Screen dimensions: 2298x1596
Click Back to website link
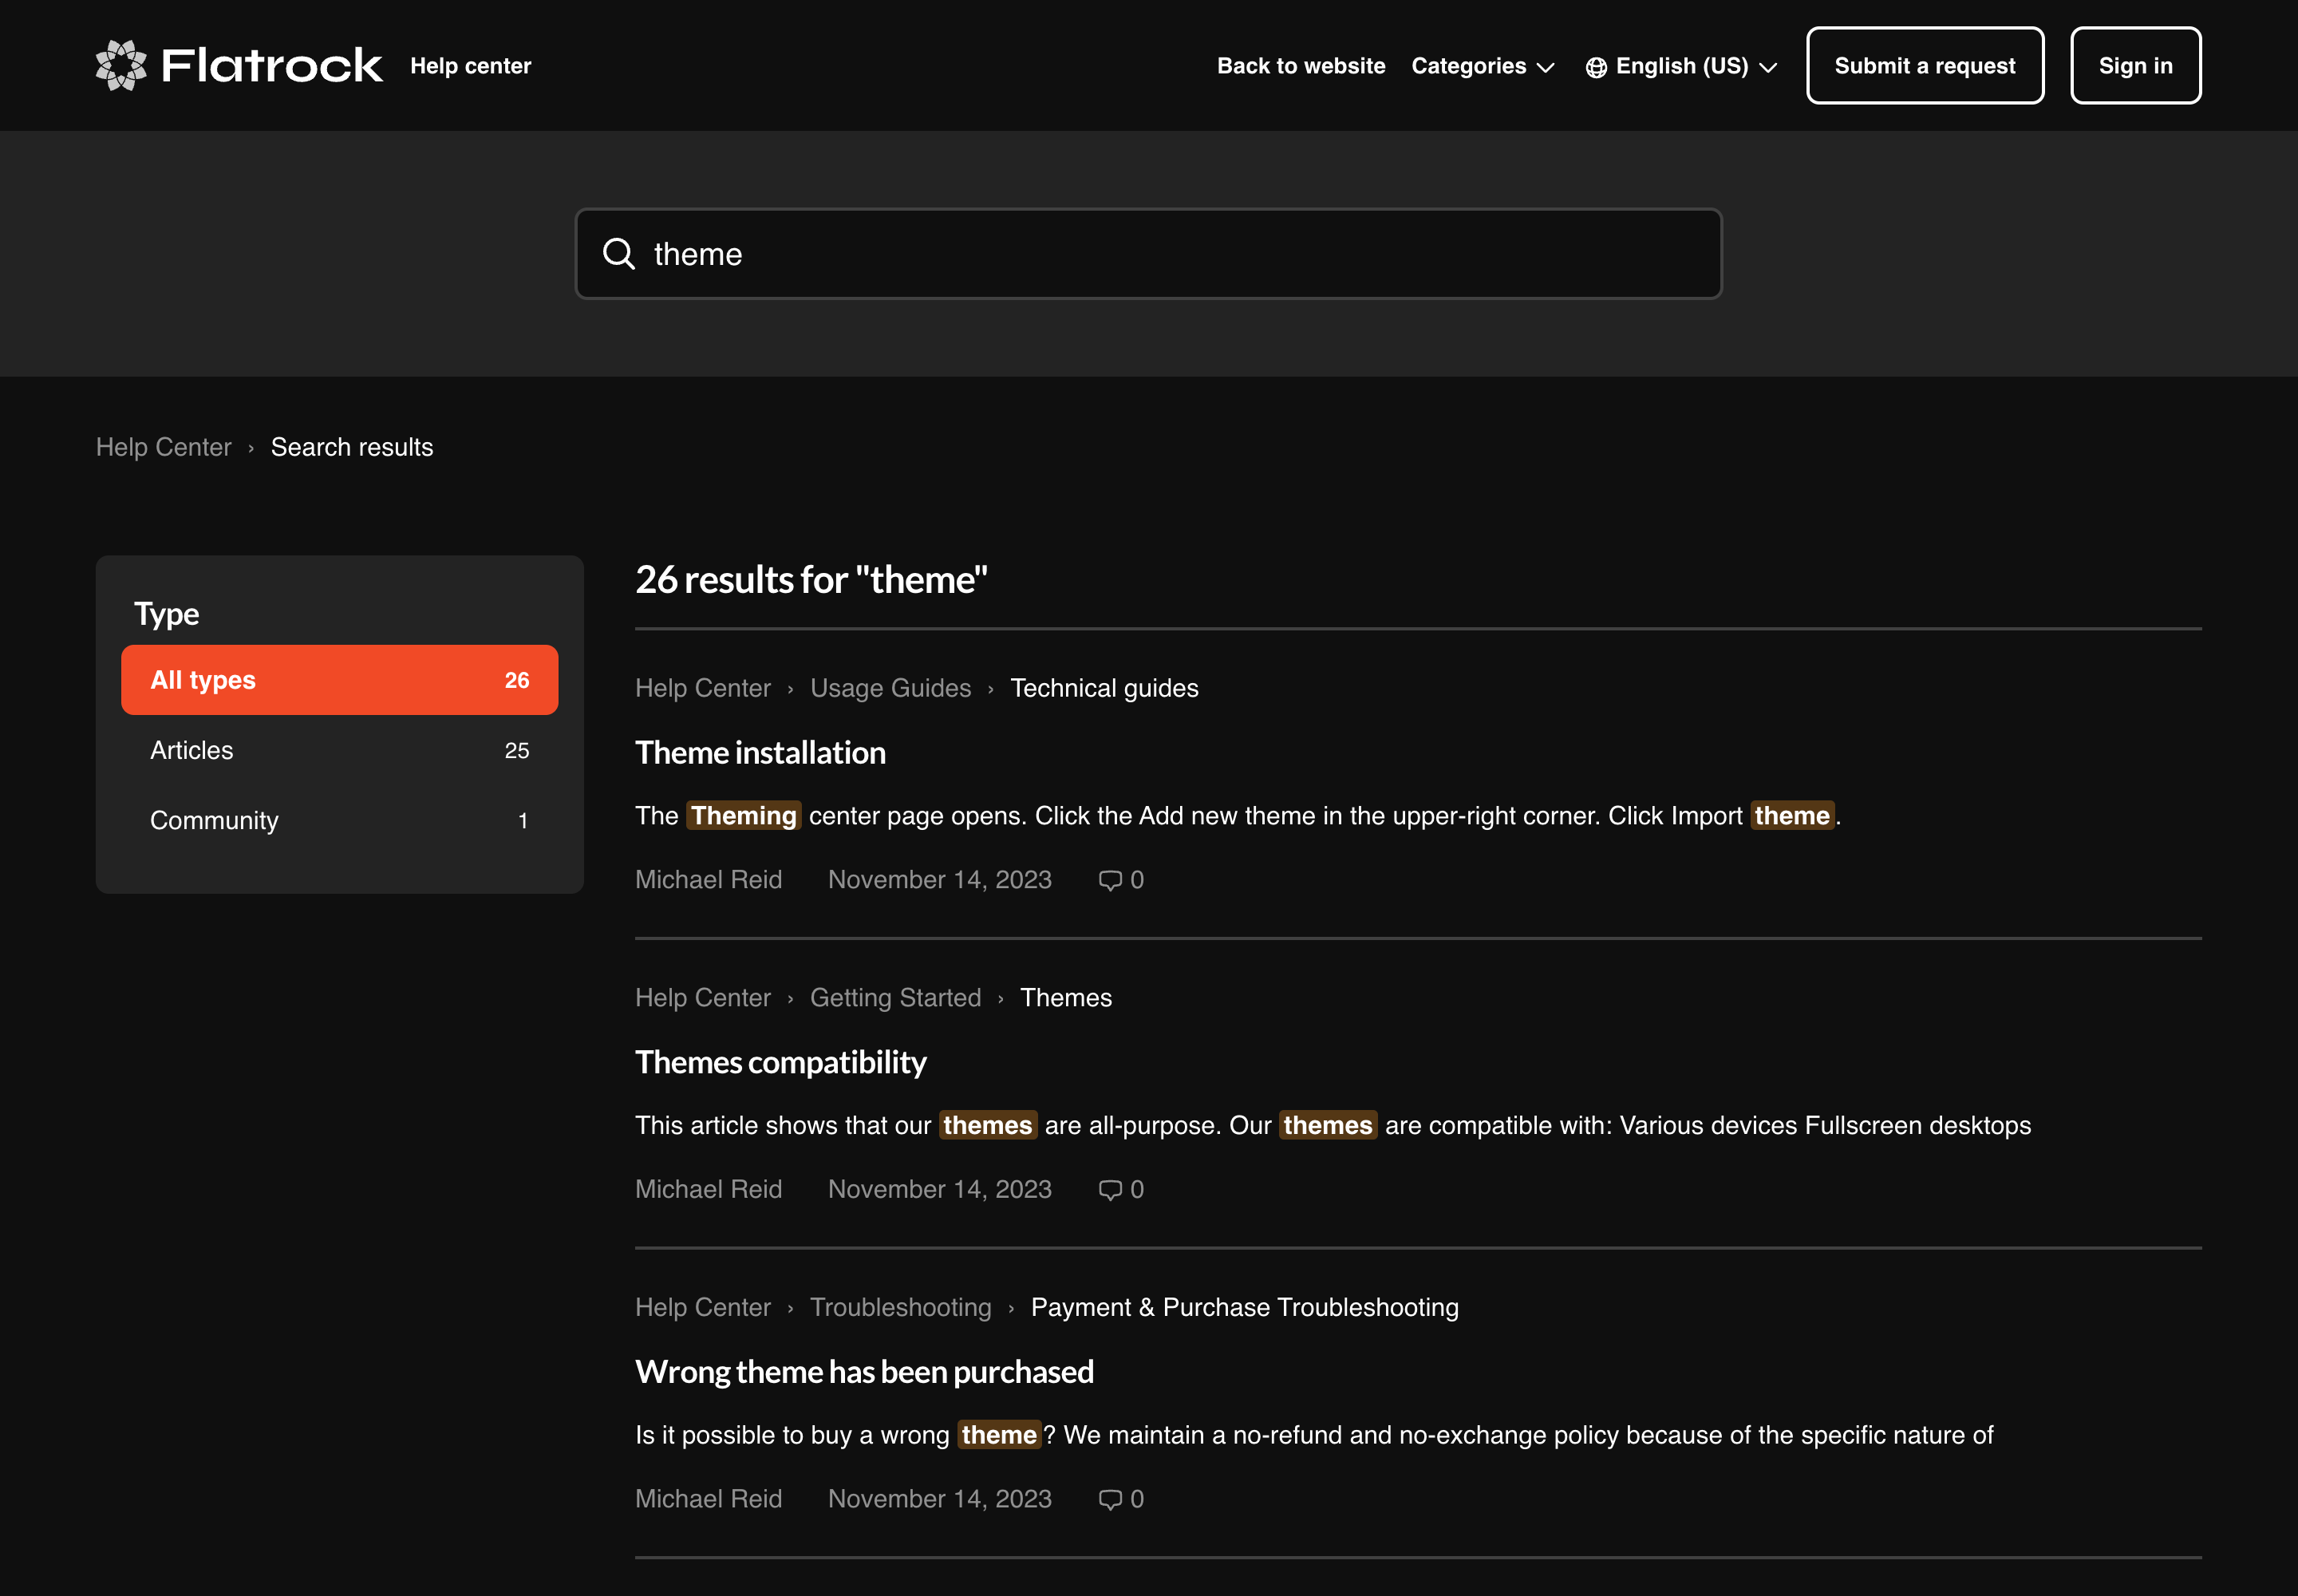pyautogui.click(x=1301, y=66)
